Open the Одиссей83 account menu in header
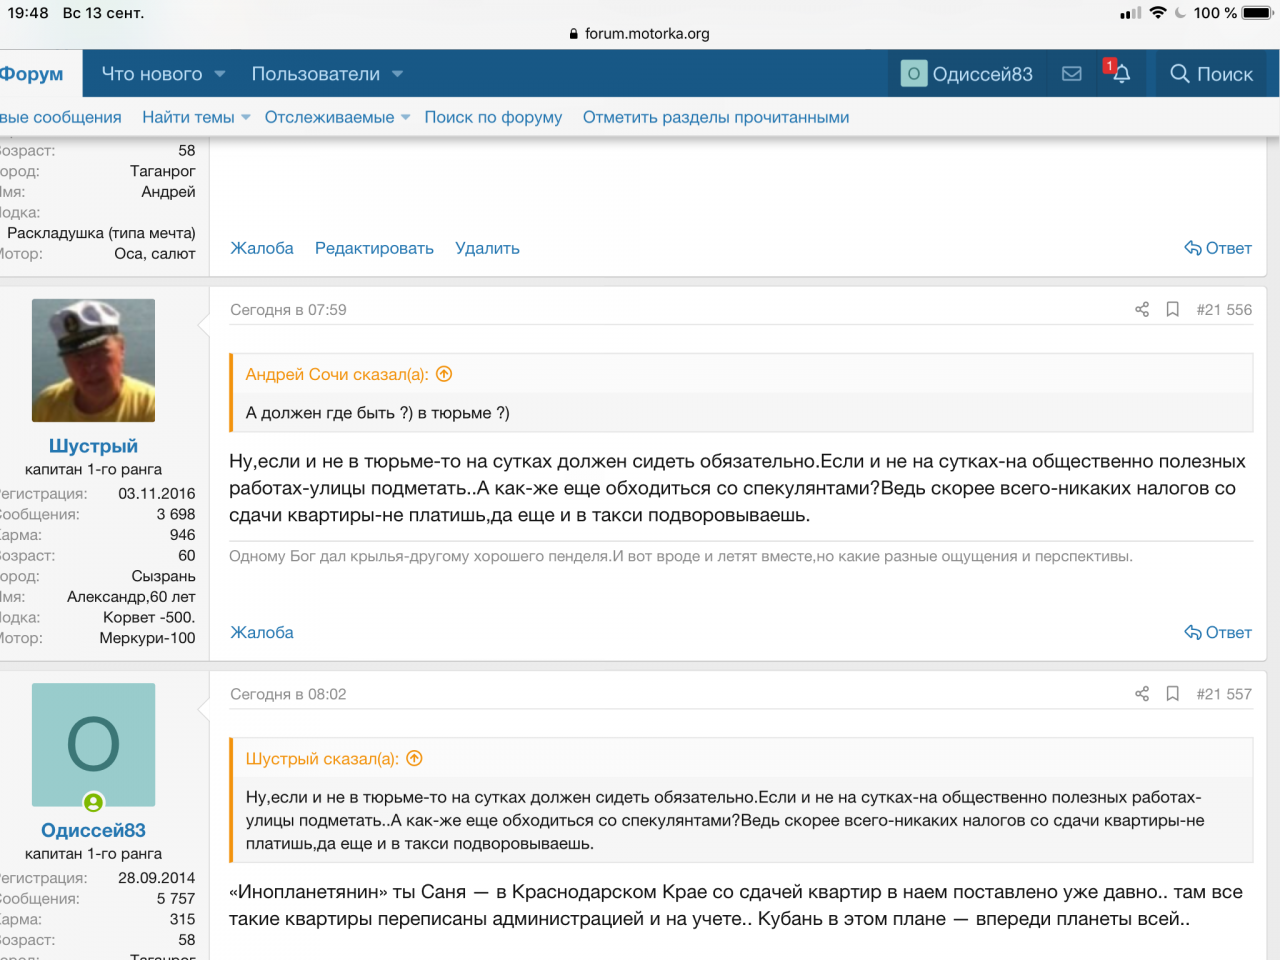 coord(967,74)
